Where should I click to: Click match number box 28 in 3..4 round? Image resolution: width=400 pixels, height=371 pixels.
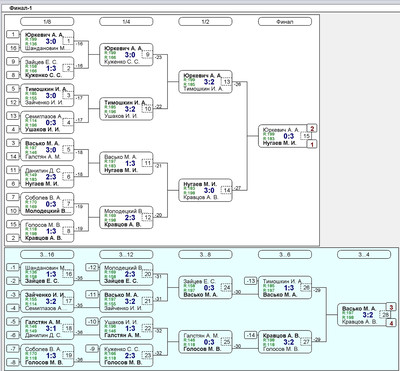(385, 315)
